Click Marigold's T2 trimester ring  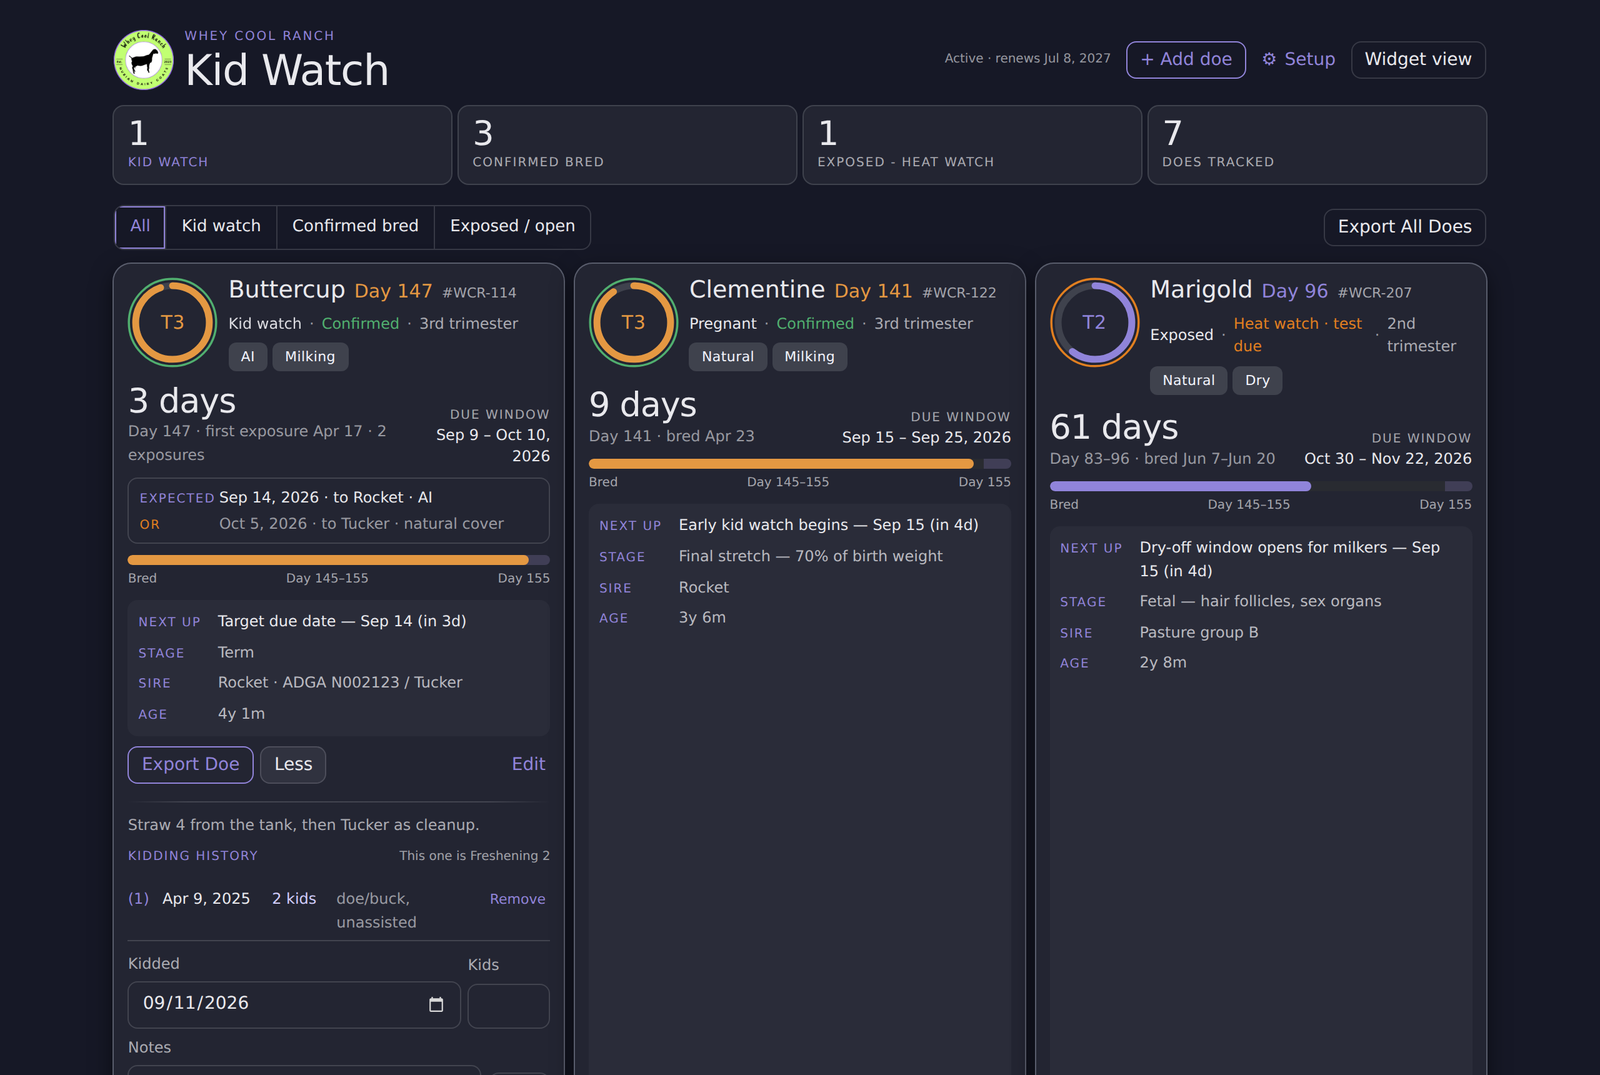tap(1094, 322)
